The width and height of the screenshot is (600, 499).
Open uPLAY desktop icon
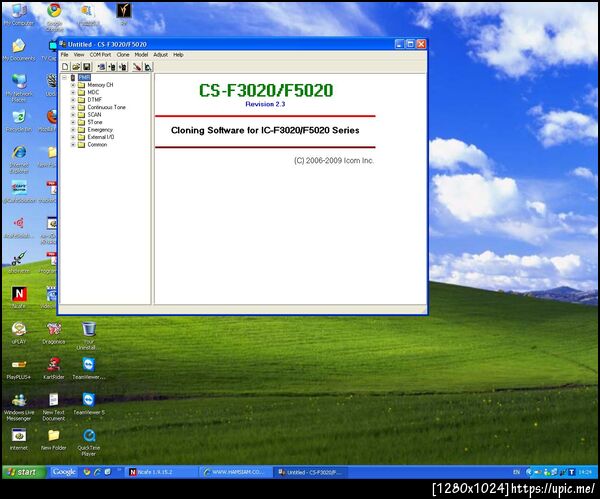pos(18,333)
